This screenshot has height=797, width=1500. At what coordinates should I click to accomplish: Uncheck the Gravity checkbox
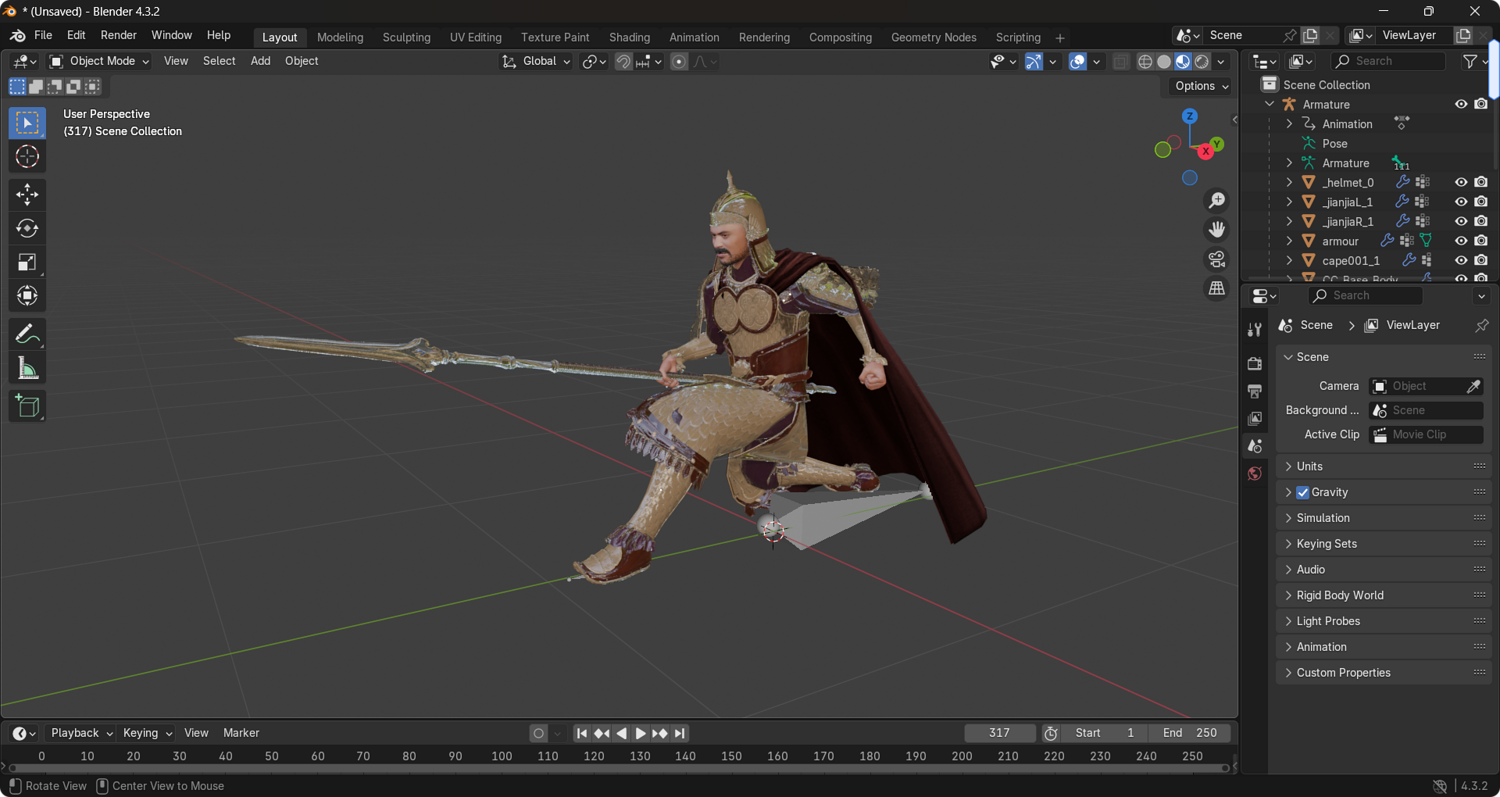point(1303,493)
